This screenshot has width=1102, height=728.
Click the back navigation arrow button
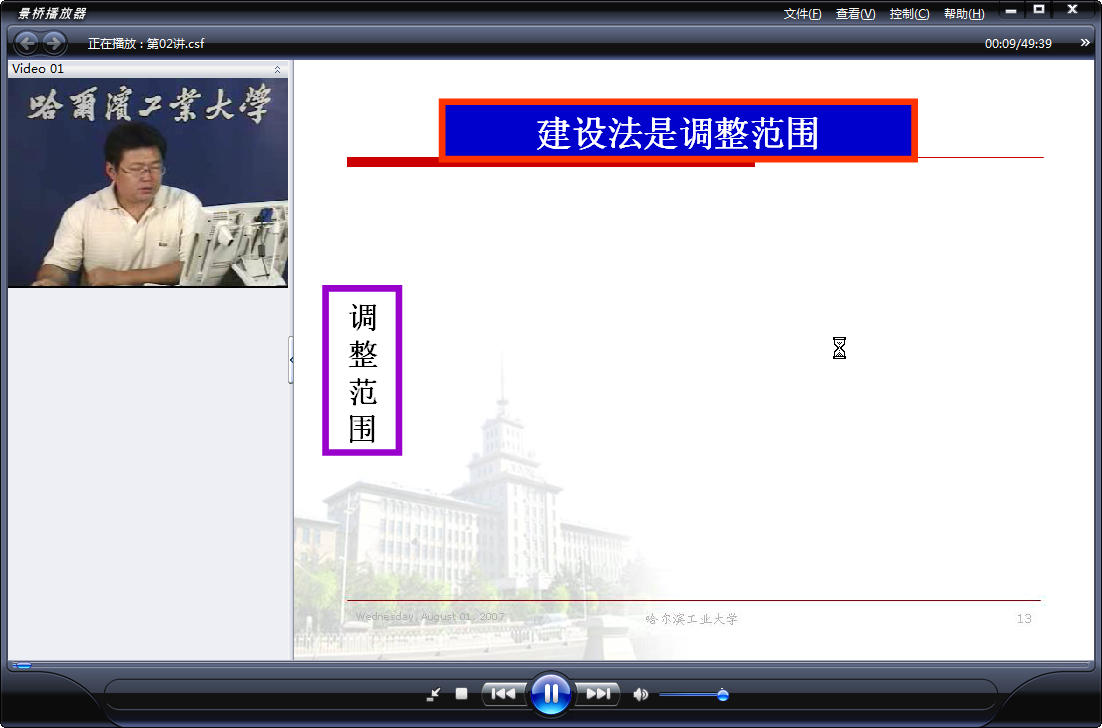pos(27,44)
